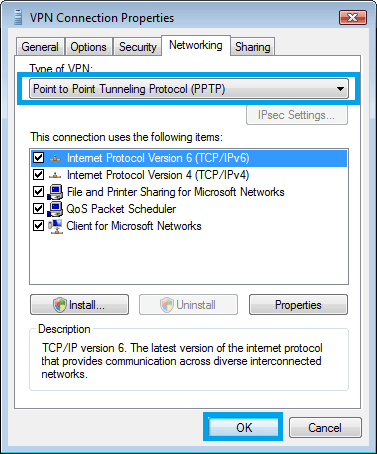Open the Type of VPN dropdown
This screenshot has height=454, width=377.
(x=189, y=89)
